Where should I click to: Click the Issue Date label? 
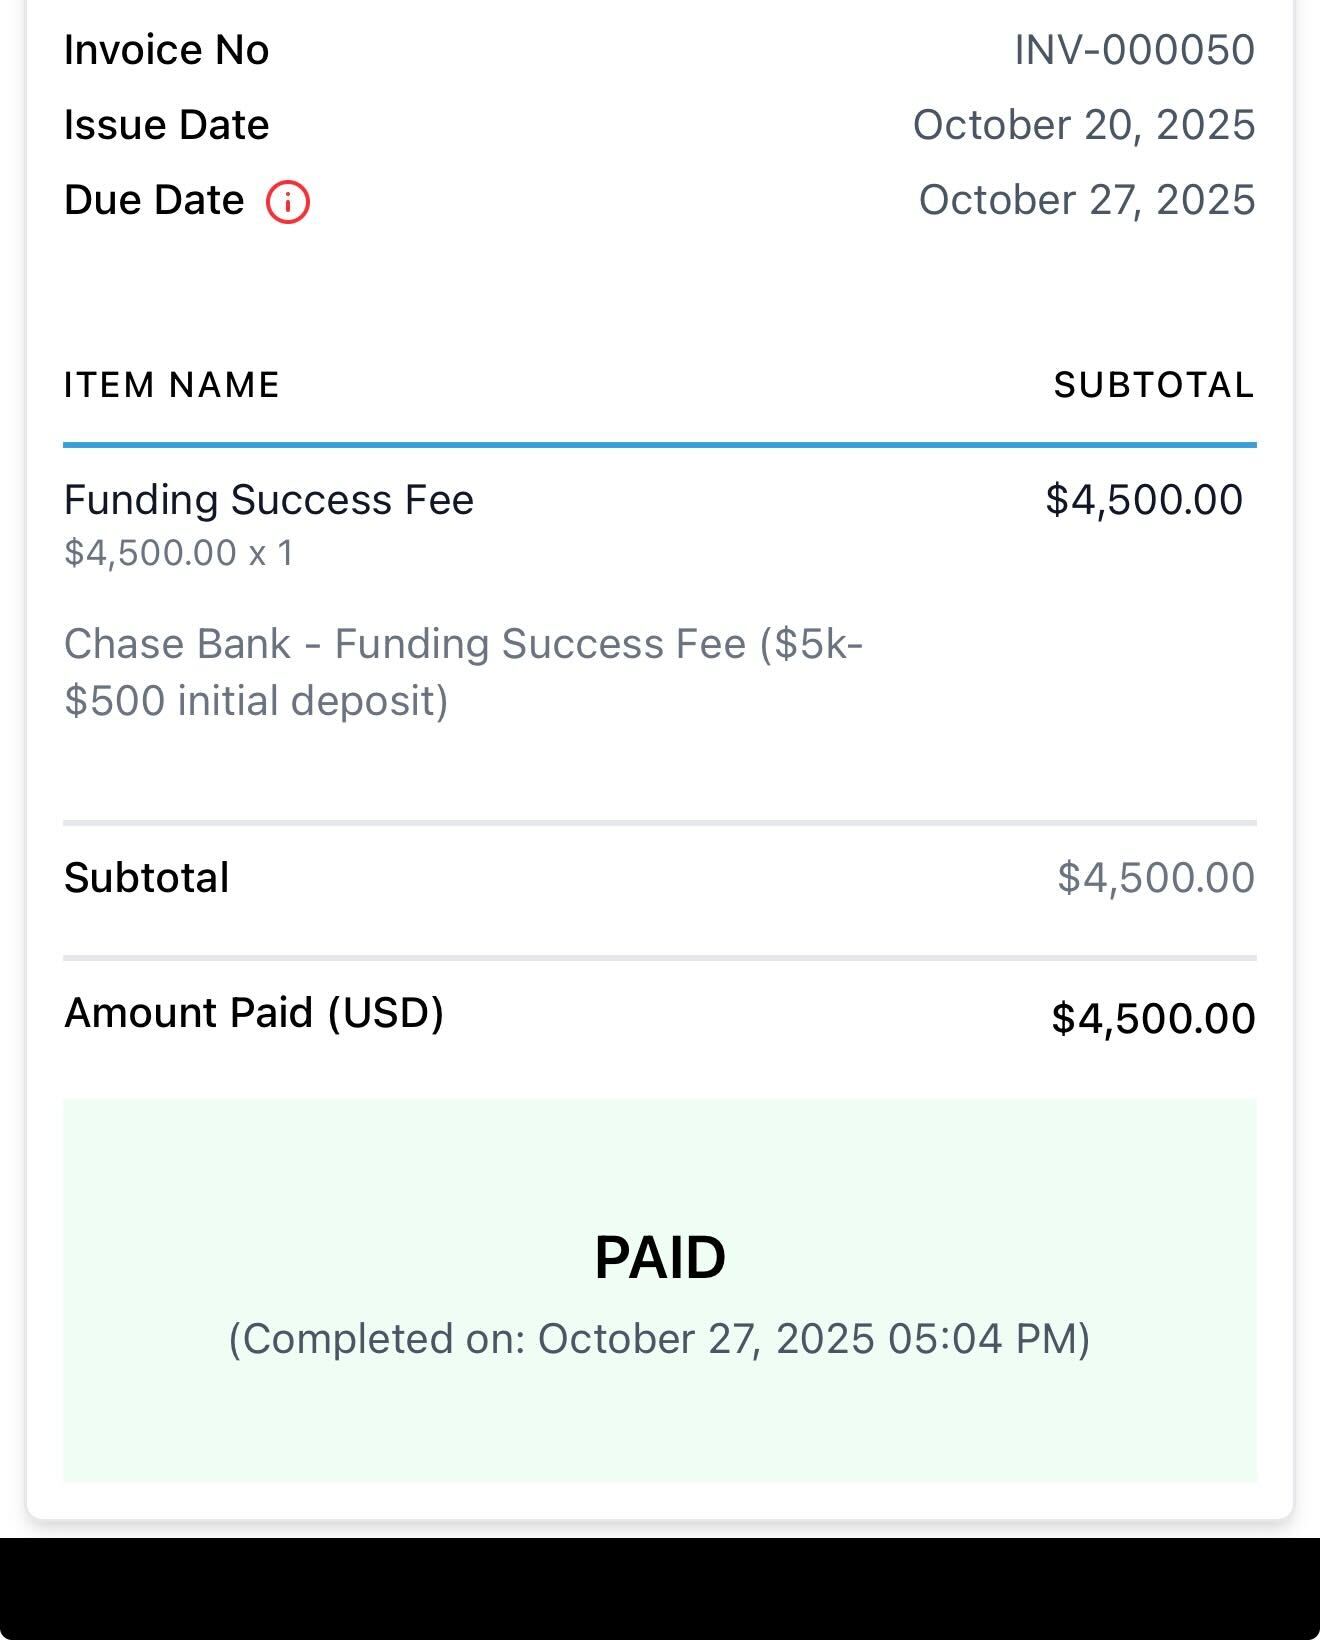tap(166, 125)
